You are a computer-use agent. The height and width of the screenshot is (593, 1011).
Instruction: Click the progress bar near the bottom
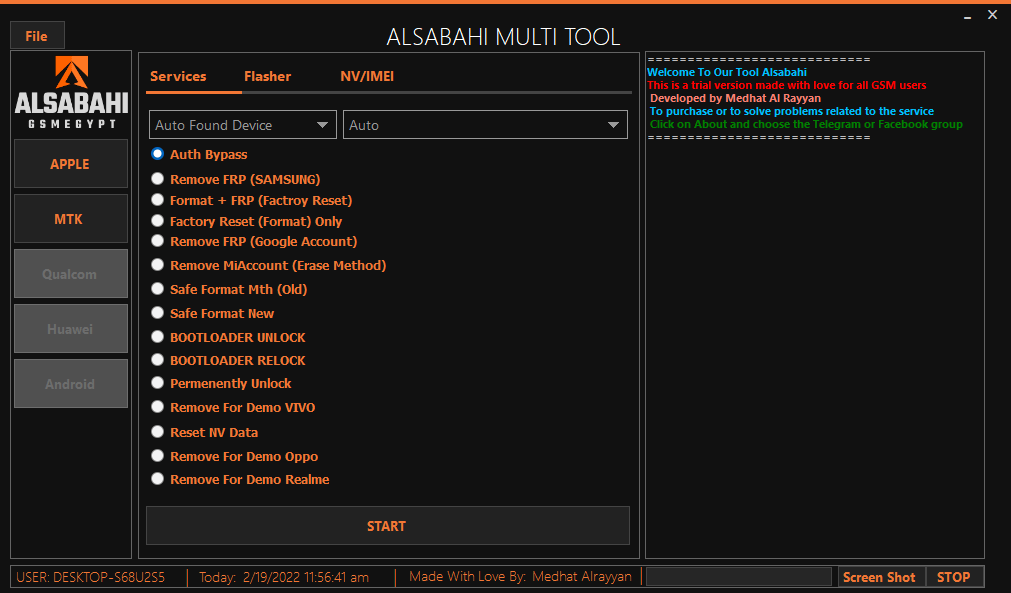[x=738, y=576]
